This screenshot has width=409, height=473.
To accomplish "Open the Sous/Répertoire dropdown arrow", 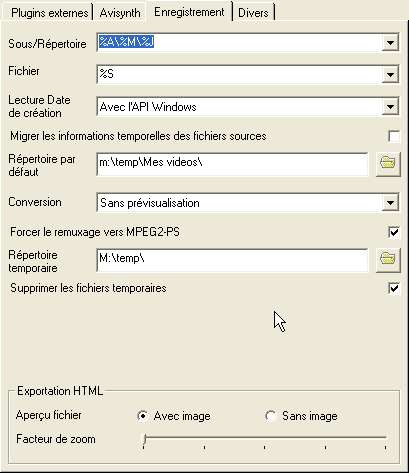I will 390,42.
